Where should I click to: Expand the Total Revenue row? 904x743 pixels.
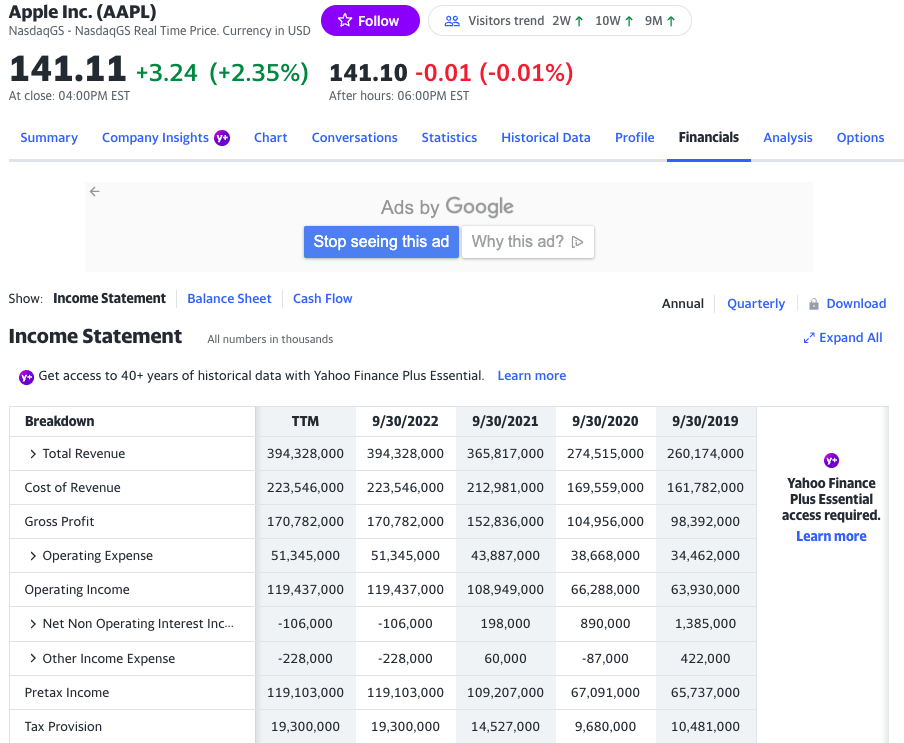coord(33,454)
